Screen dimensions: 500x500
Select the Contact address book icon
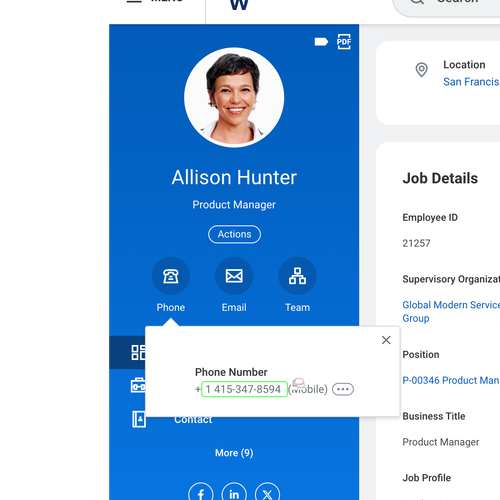139,419
